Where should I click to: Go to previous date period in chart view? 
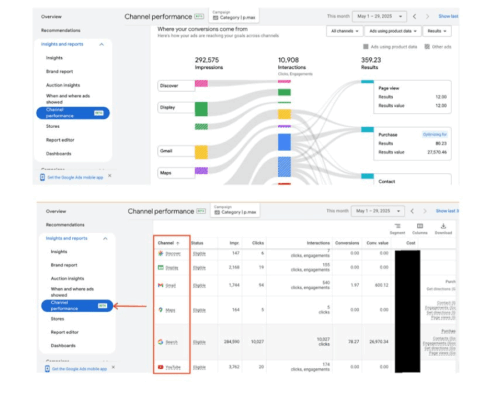414,16
